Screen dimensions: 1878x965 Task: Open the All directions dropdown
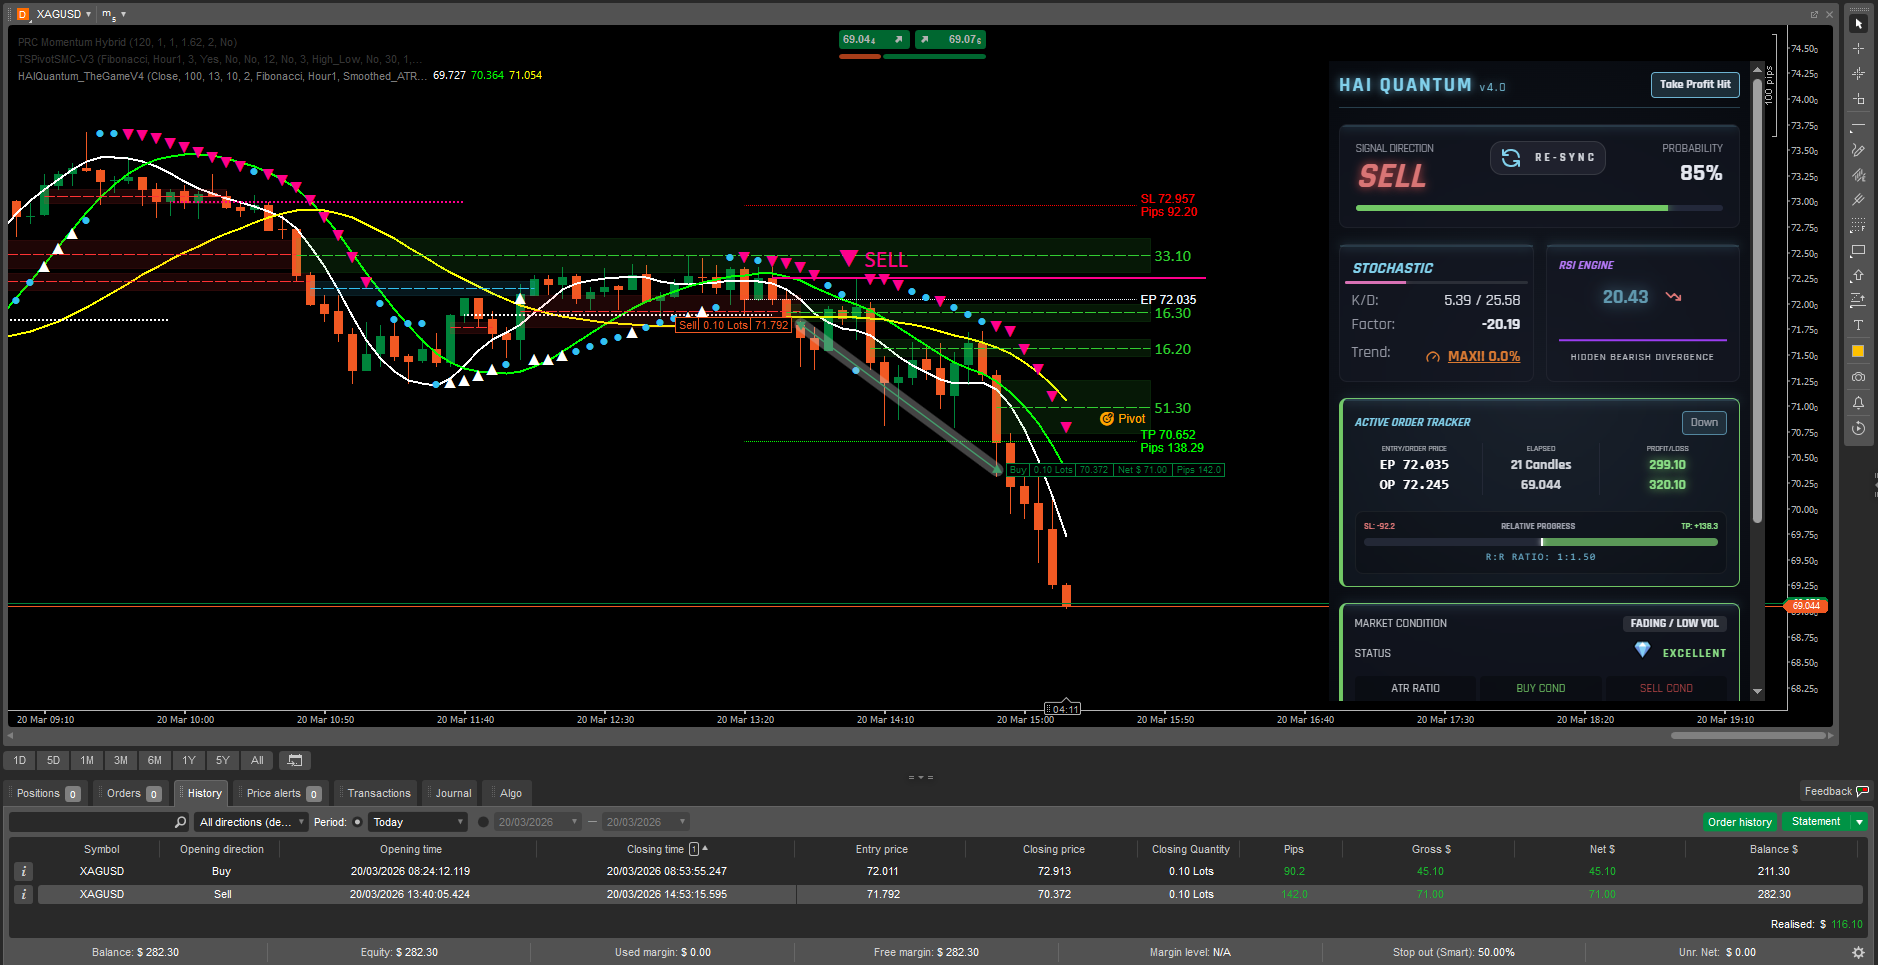point(252,822)
